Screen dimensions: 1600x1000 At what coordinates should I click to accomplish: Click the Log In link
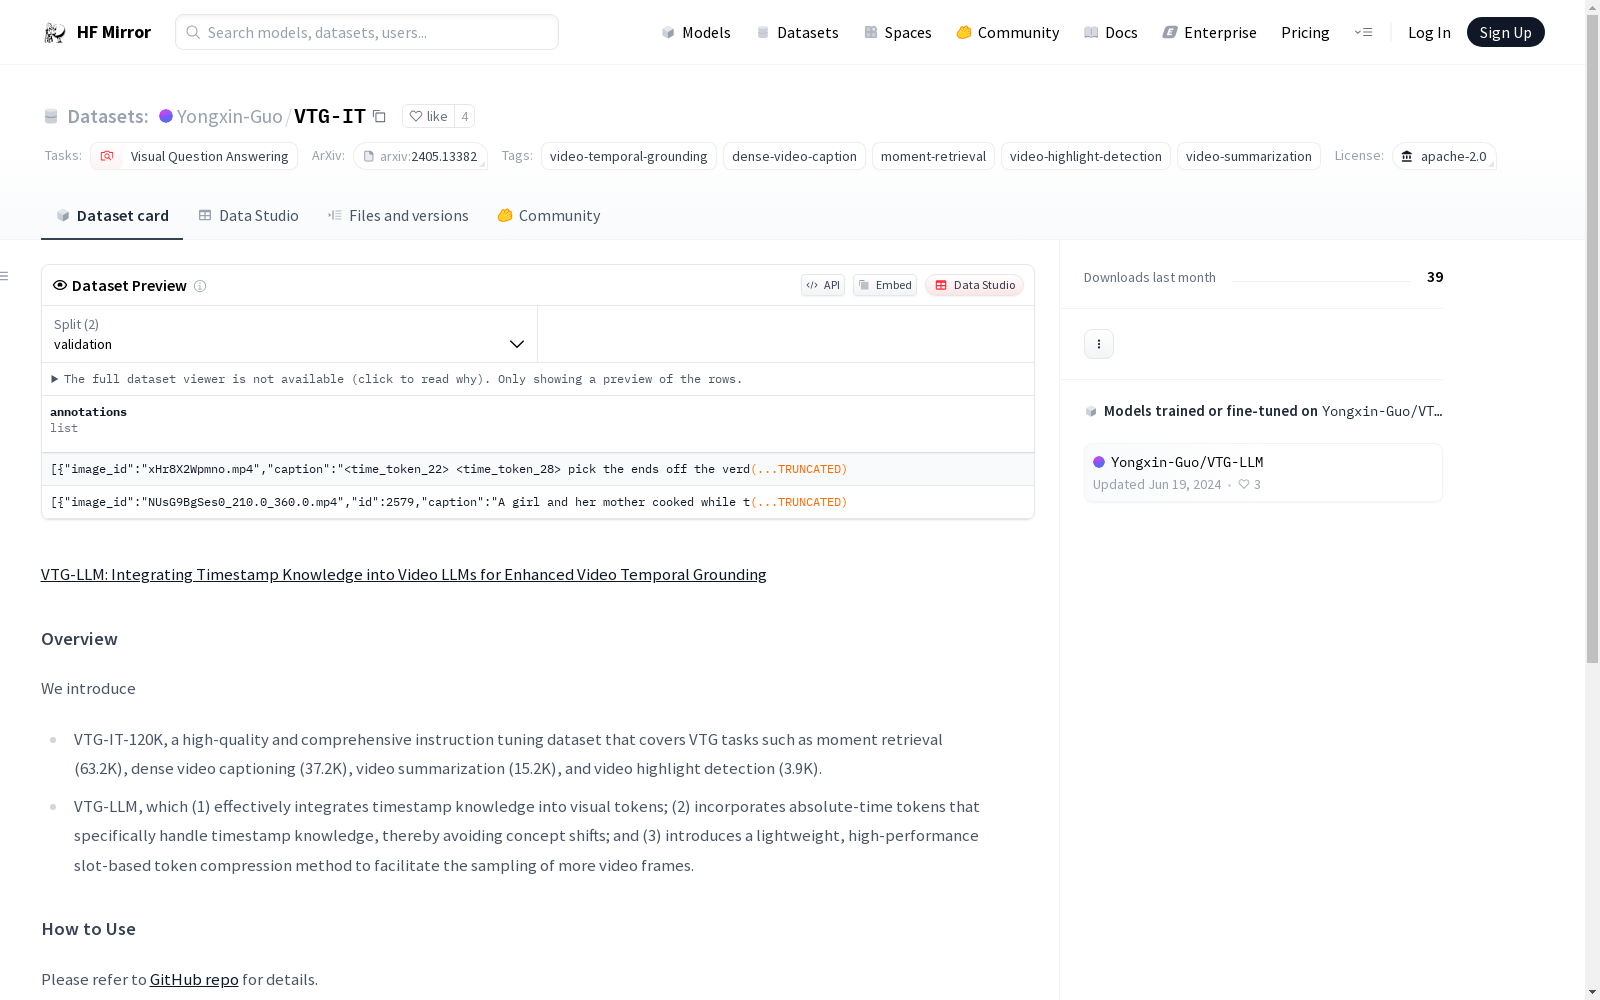point(1429,32)
